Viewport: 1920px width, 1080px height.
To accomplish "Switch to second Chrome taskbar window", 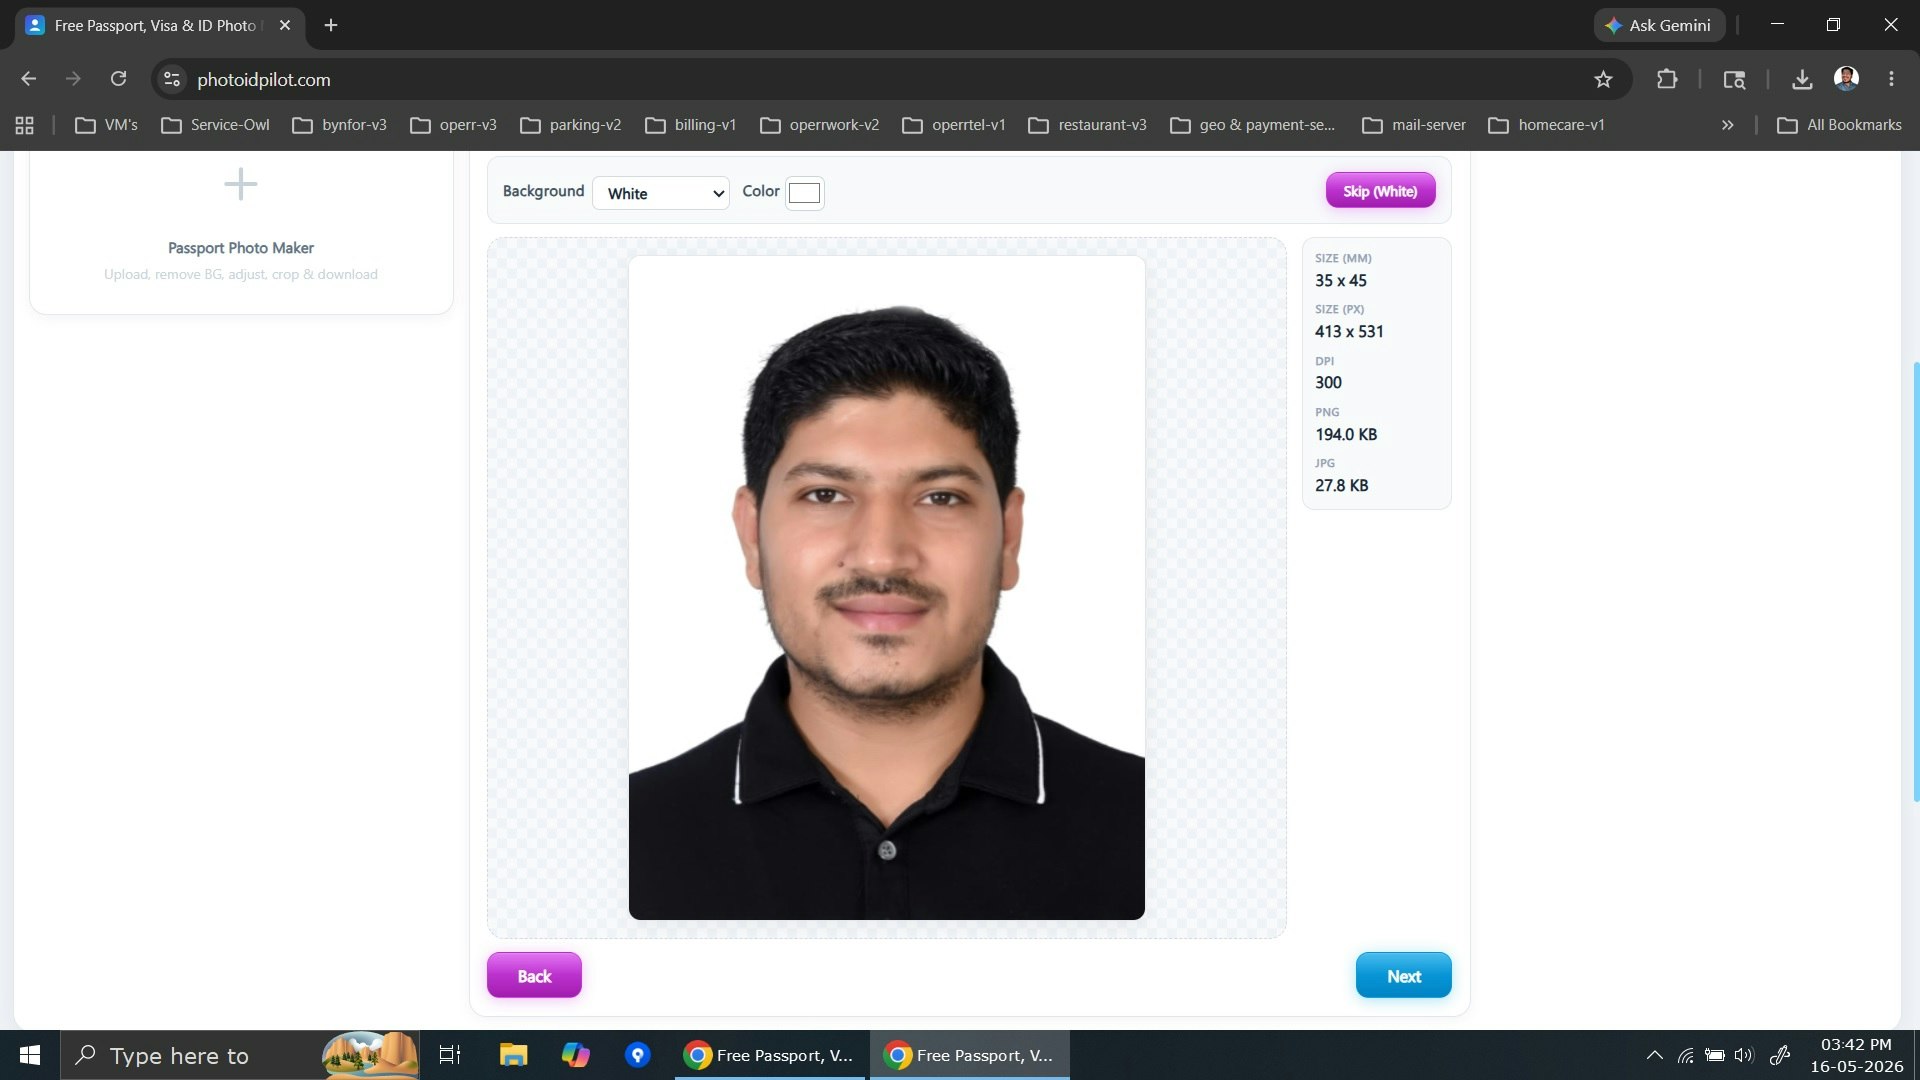I will pos(969,1055).
